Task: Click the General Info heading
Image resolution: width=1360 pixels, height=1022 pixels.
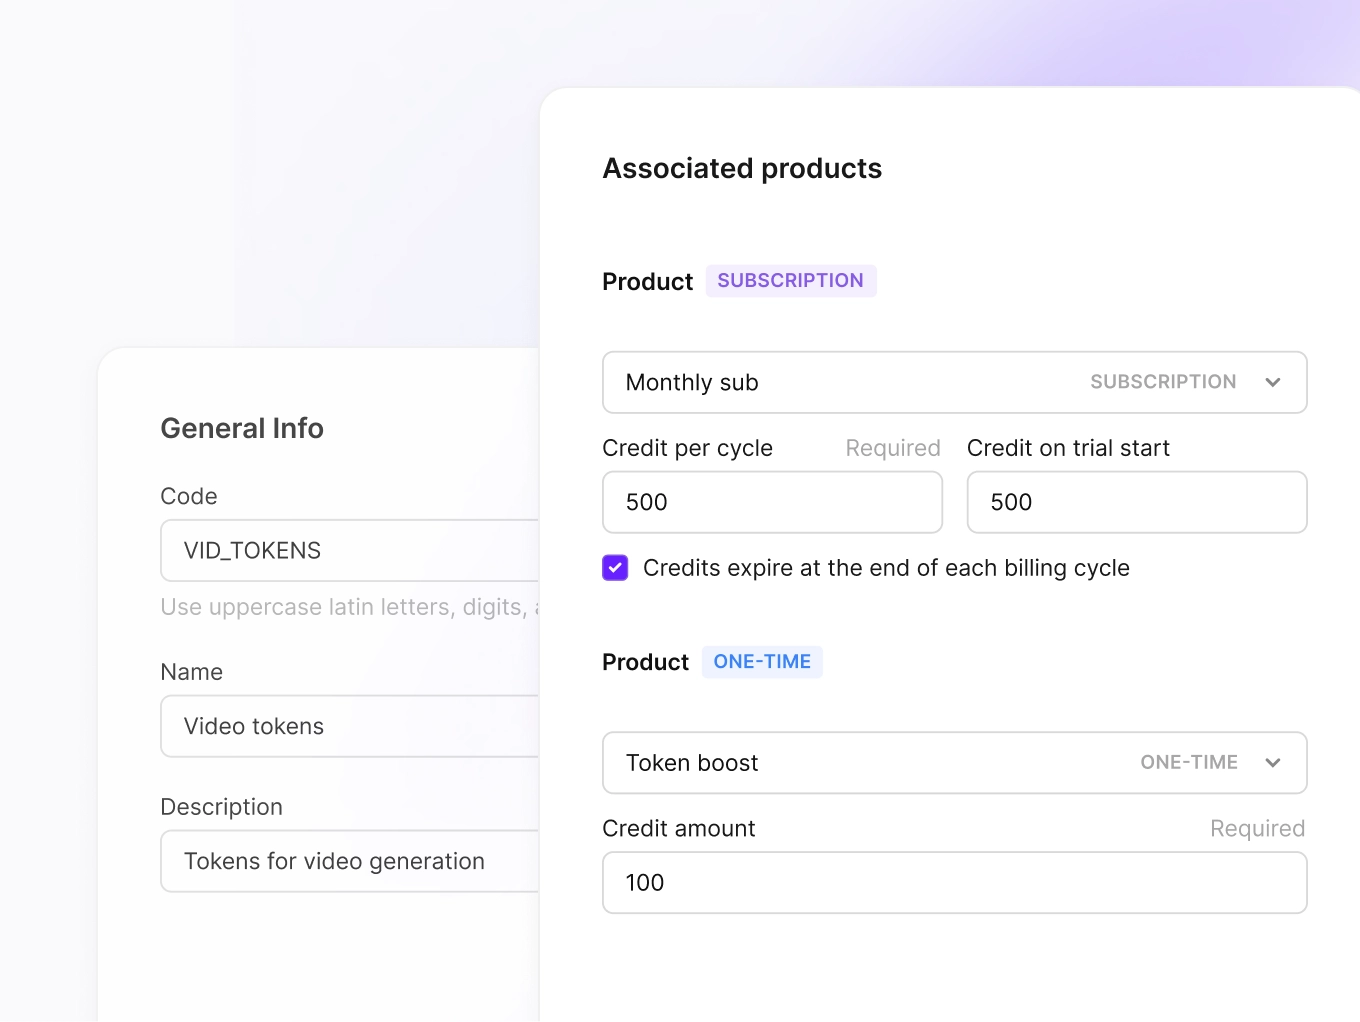Action: point(242,428)
